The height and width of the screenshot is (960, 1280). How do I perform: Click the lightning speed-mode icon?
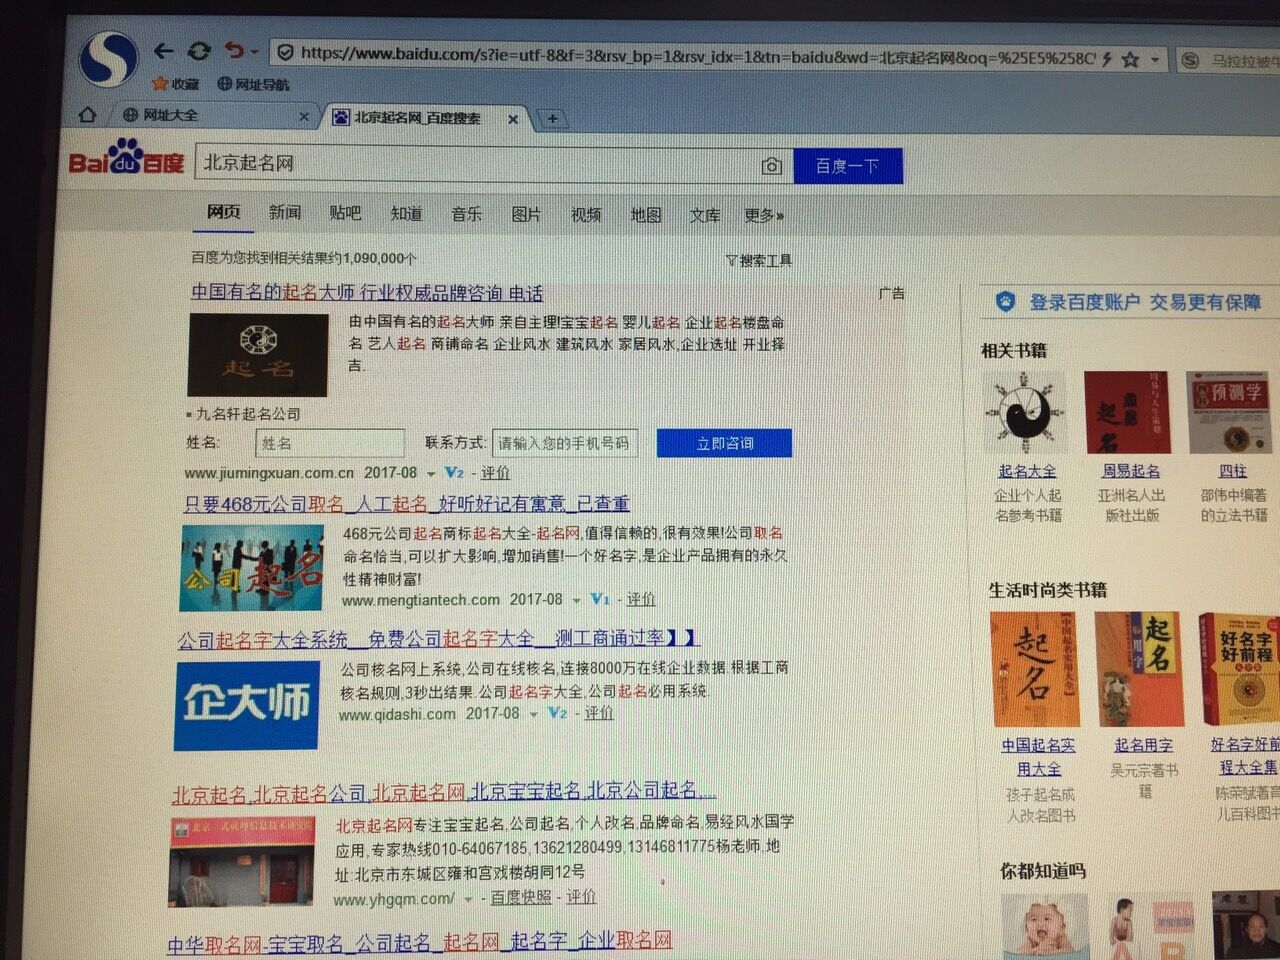(1107, 59)
